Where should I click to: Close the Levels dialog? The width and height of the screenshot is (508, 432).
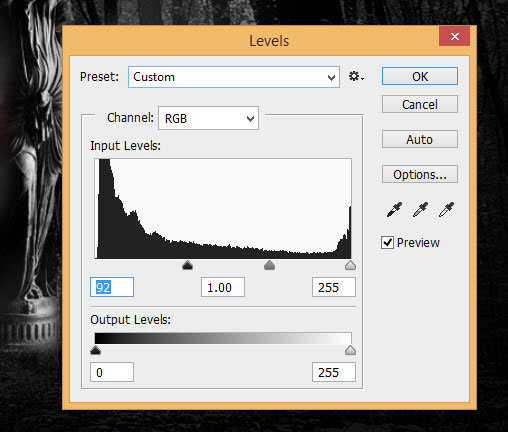pyautogui.click(x=455, y=36)
